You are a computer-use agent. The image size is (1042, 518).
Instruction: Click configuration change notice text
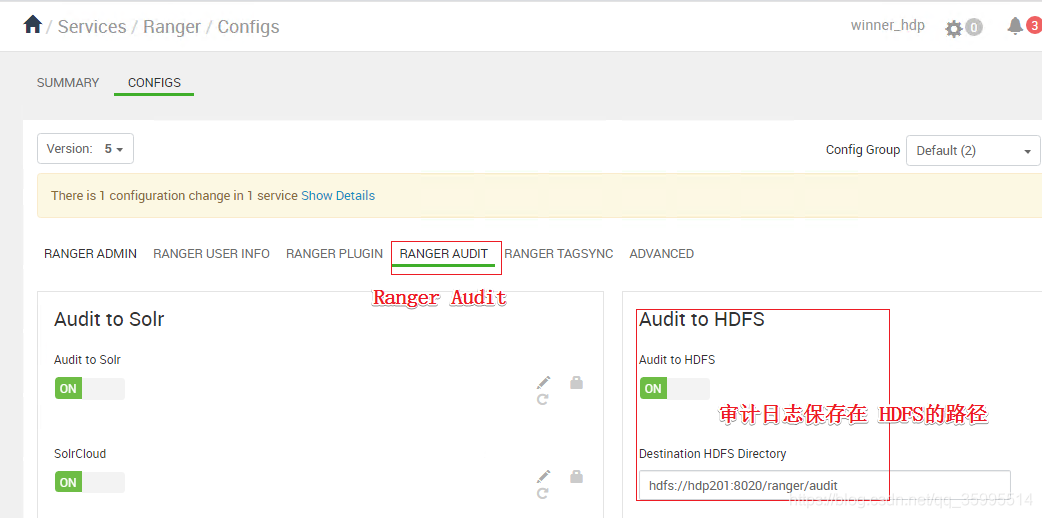175,195
